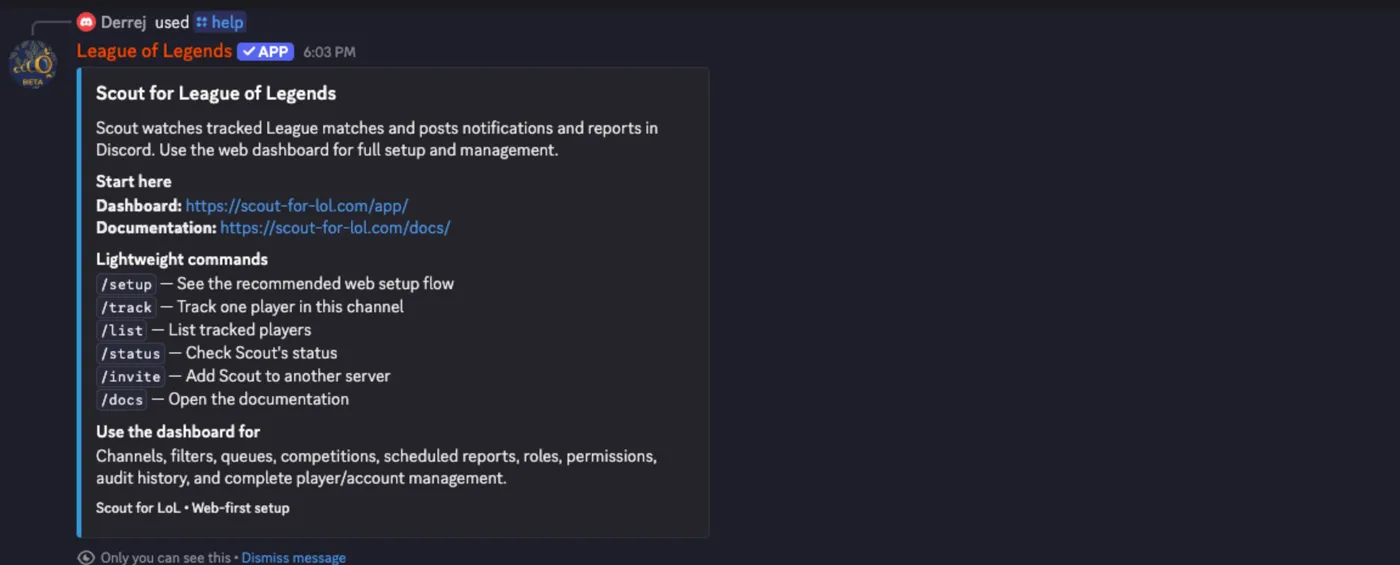Click the verified APP badge

point(265,52)
